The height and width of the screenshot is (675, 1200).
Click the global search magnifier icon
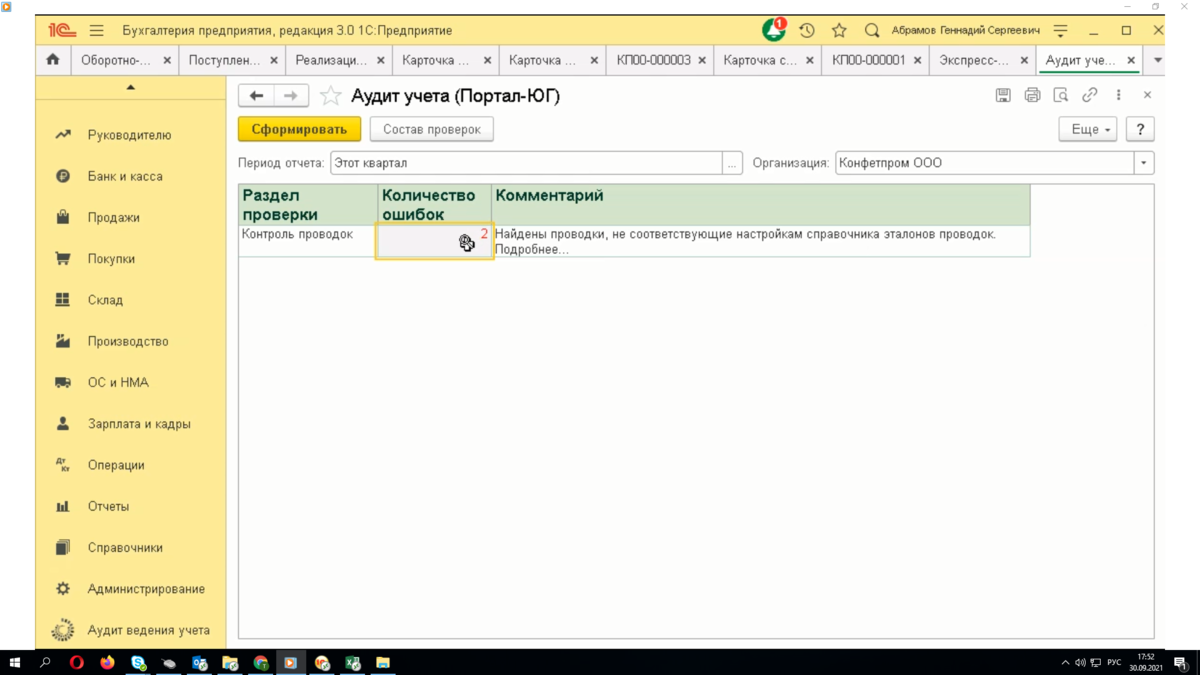(872, 31)
